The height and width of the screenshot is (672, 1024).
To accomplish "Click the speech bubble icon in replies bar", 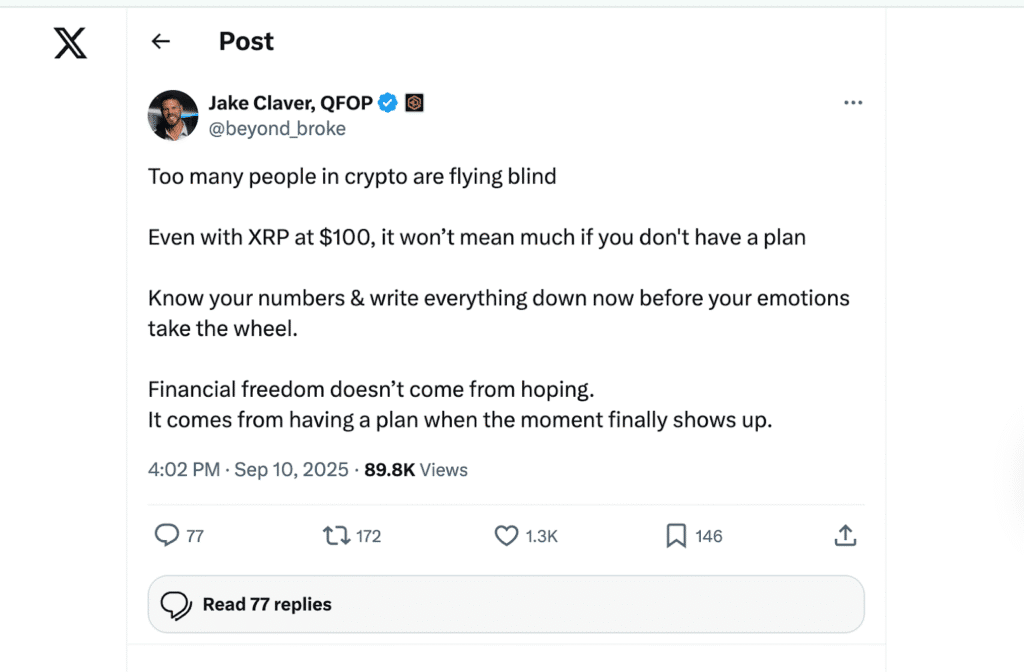I will pyautogui.click(x=176, y=604).
